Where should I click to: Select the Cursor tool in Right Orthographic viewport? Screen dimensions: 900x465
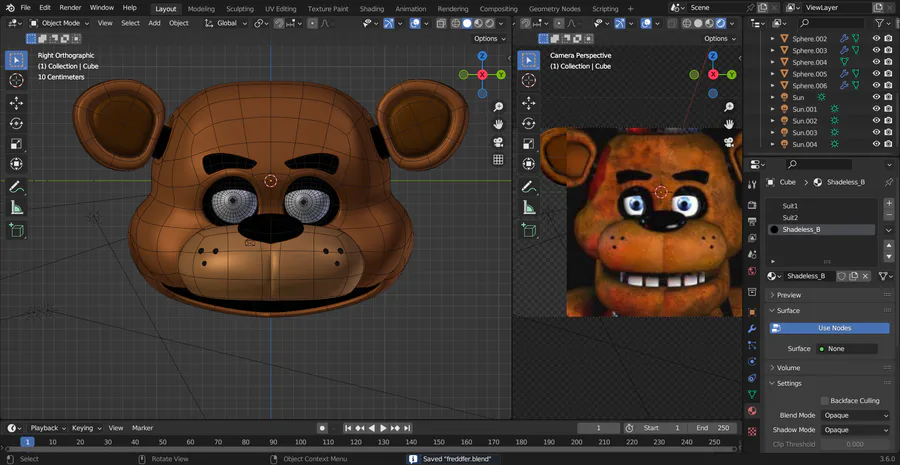[x=16, y=80]
